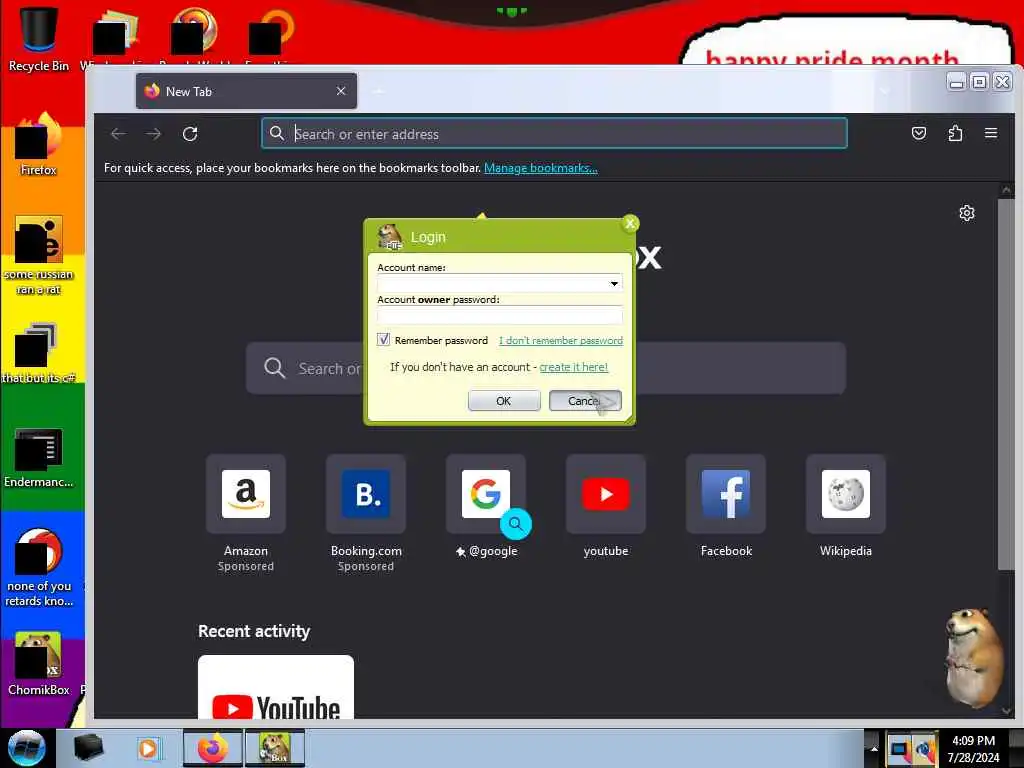The width and height of the screenshot is (1024, 768).
Task: Toggle the Remember password checkbox
Action: [x=383, y=340]
